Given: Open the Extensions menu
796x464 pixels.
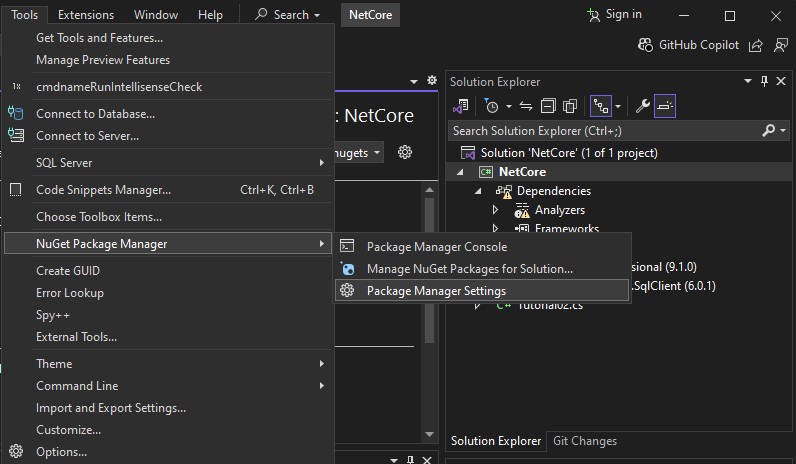Looking at the screenshot, I should 86,15.
